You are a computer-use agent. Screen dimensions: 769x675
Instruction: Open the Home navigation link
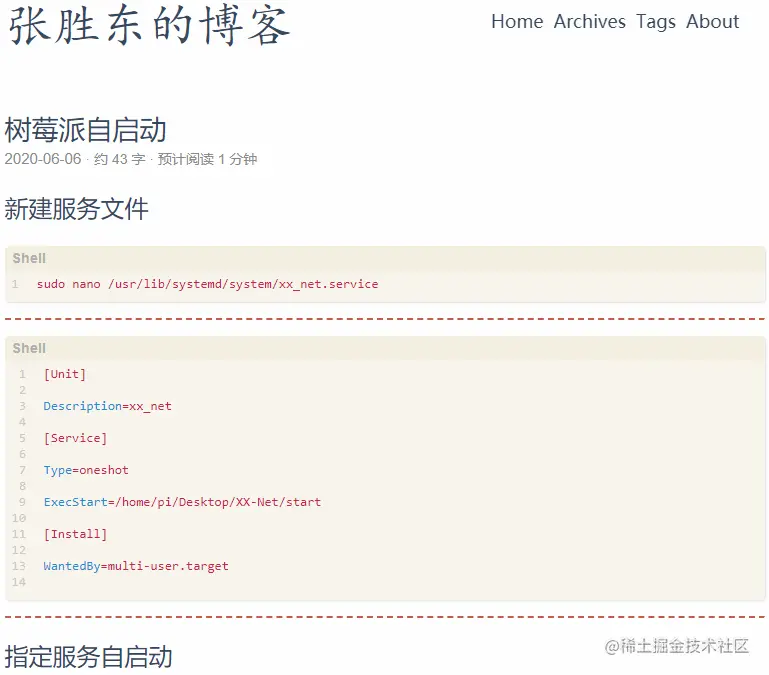click(x=517, y=22)
